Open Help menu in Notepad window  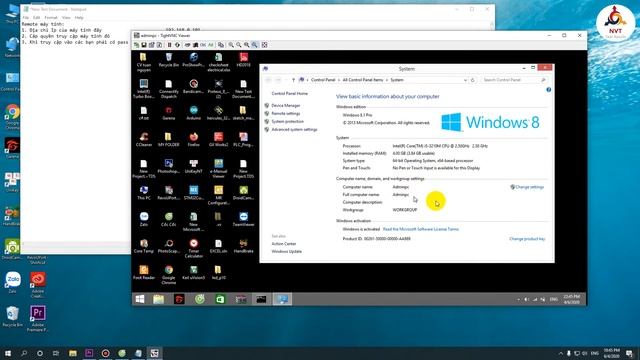(79, 18)
